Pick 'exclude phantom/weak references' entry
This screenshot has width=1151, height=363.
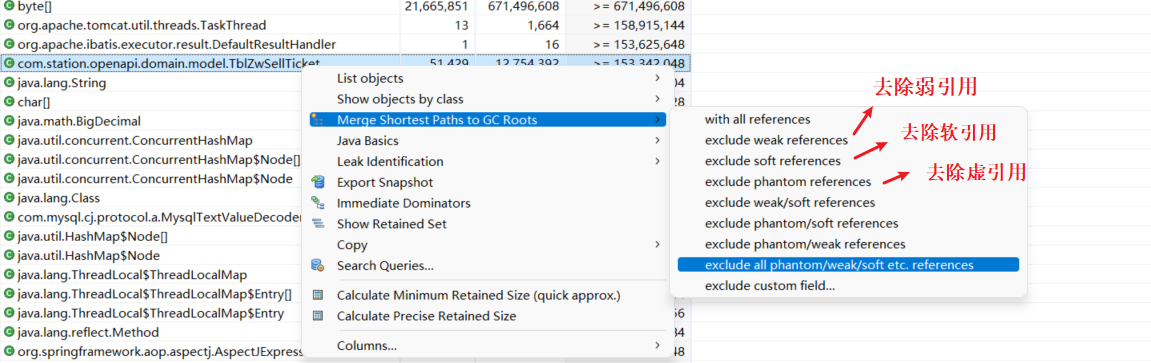pyautogui.click(x=805, y=243)
